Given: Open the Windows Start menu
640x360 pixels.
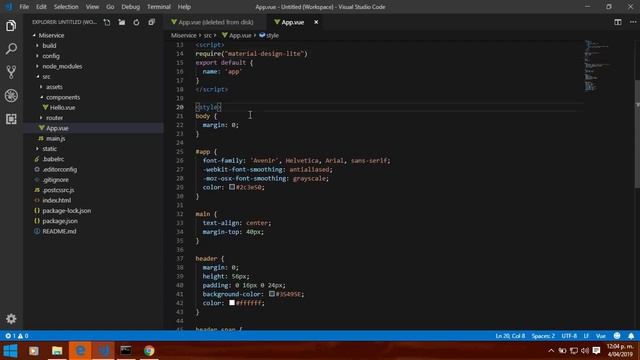Looking at the screenshot, I should coord(11,351).
